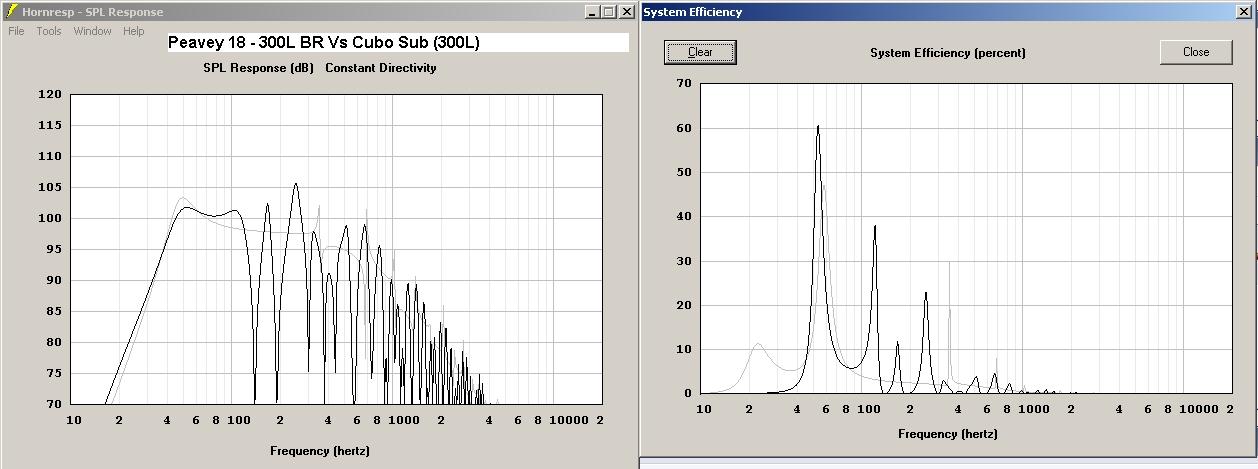Click the Close button in System Efficiency

click(1196, 52)
